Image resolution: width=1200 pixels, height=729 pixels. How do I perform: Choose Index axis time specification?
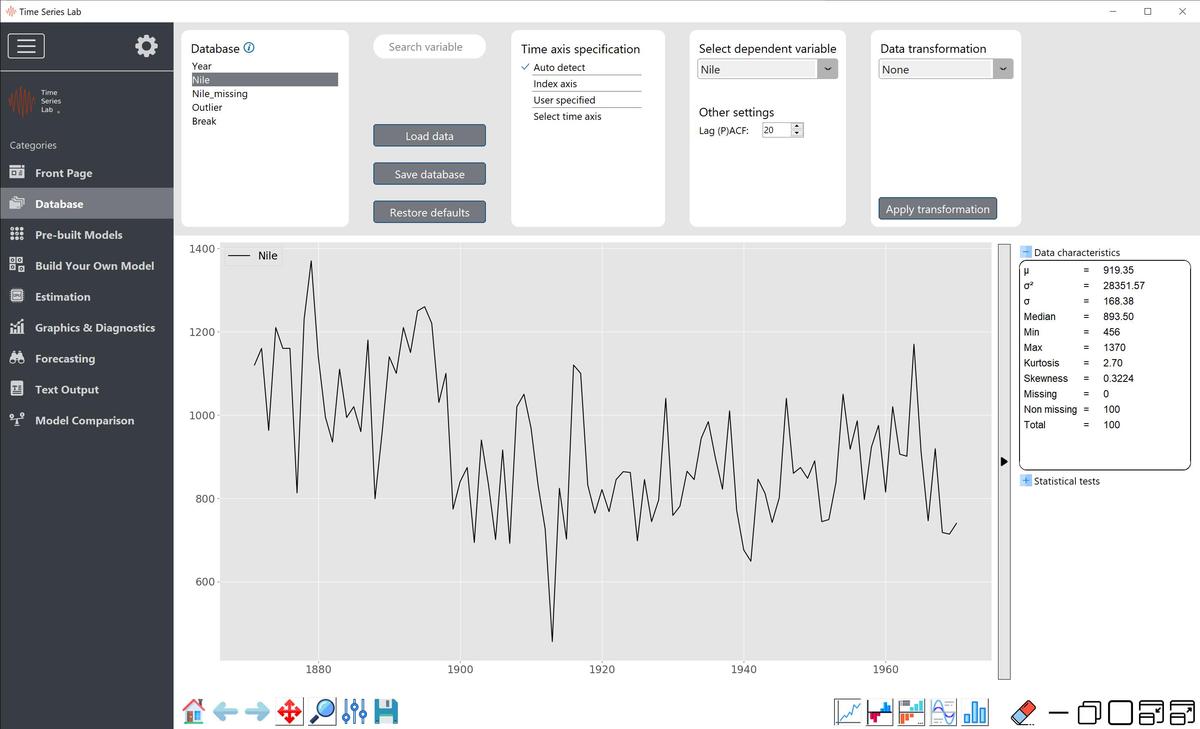555,84
